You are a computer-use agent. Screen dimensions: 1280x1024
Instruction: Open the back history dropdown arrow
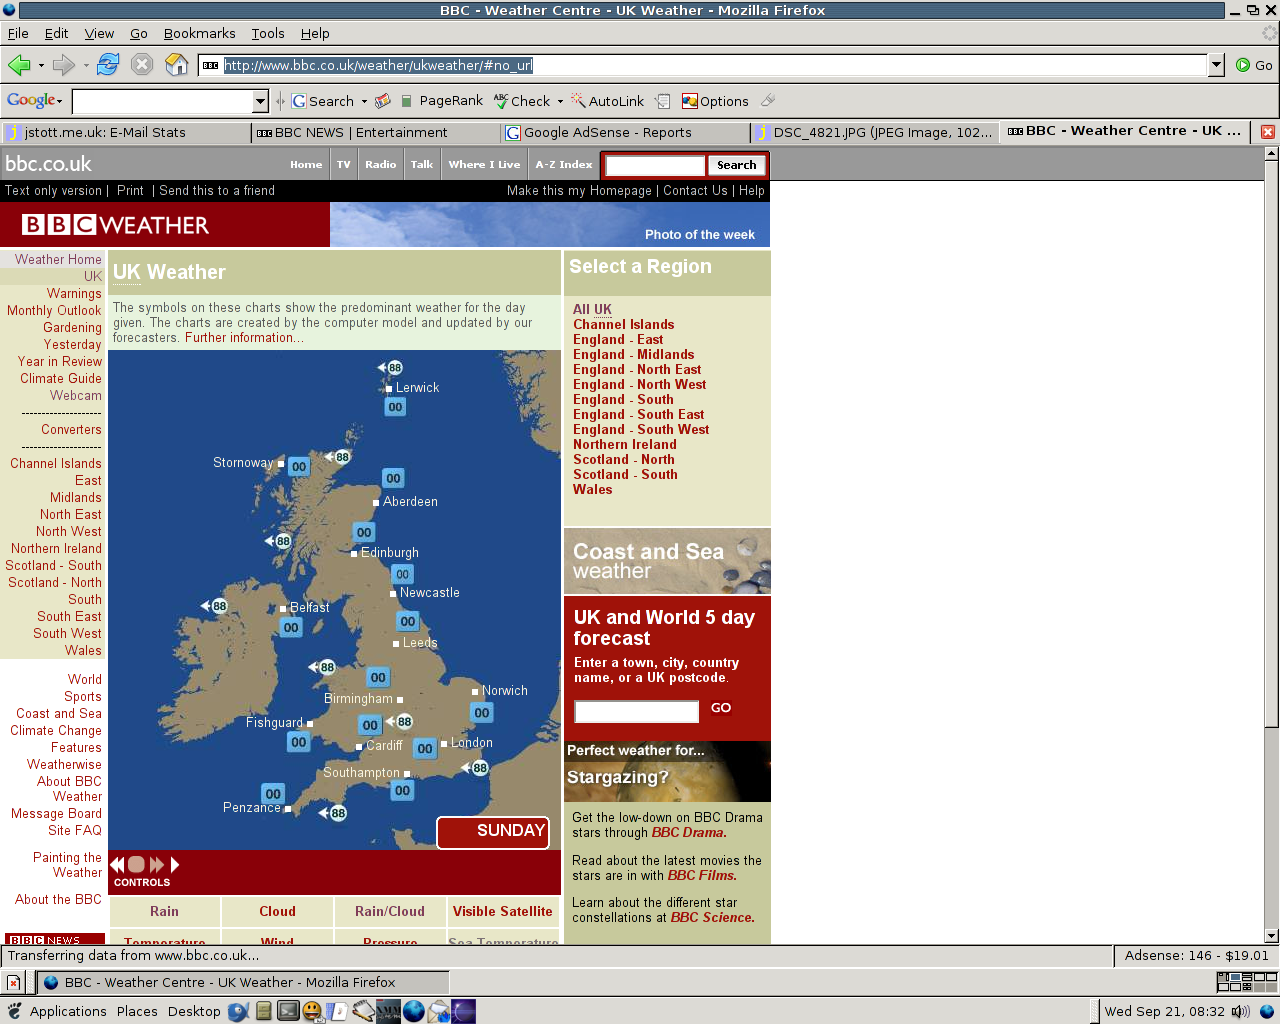click(41, 66)
